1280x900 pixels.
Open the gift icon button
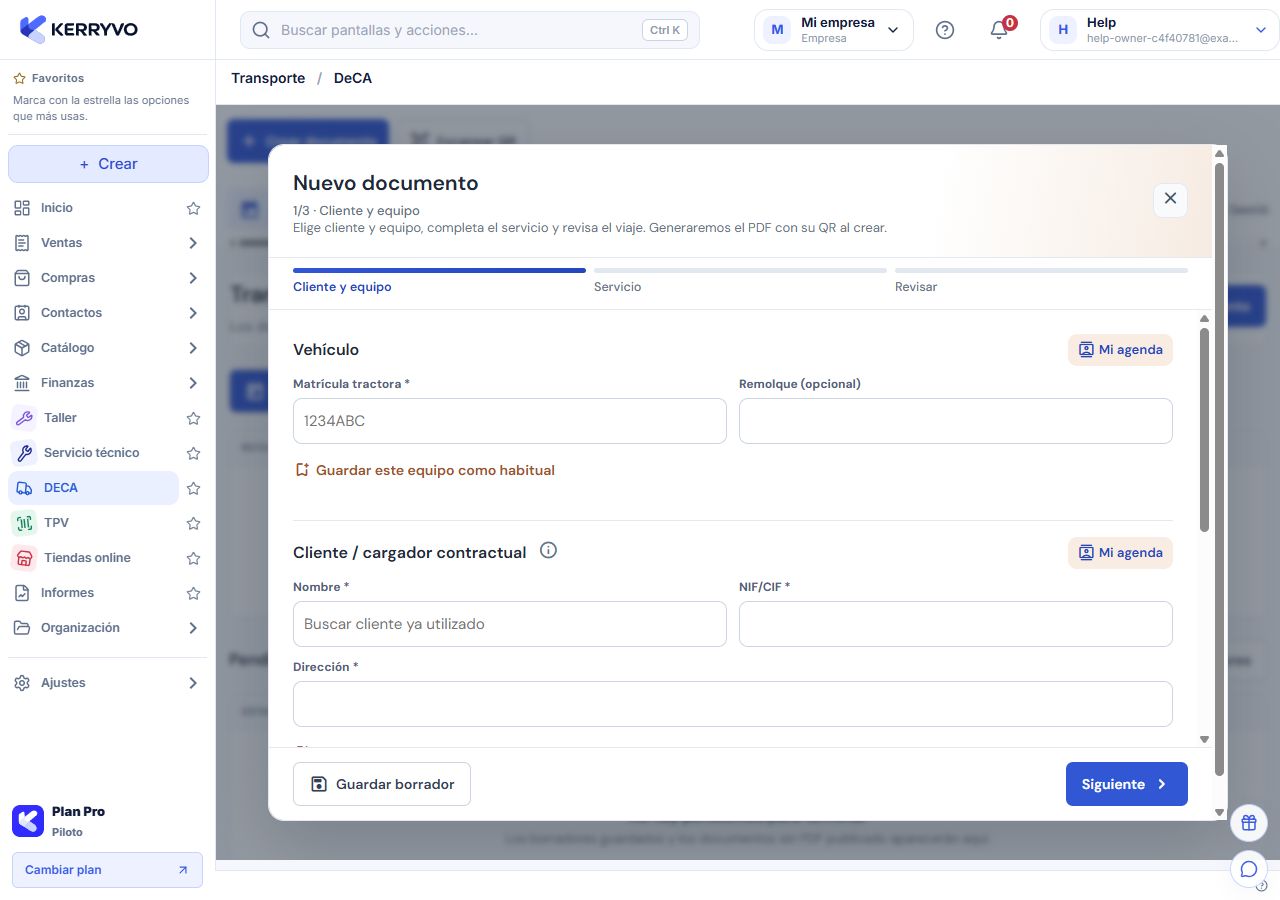point(1248,823)
